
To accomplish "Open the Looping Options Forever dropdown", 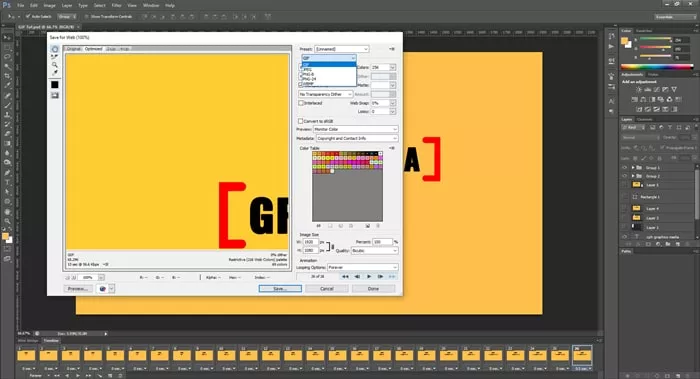I will (x=362, y=267).
